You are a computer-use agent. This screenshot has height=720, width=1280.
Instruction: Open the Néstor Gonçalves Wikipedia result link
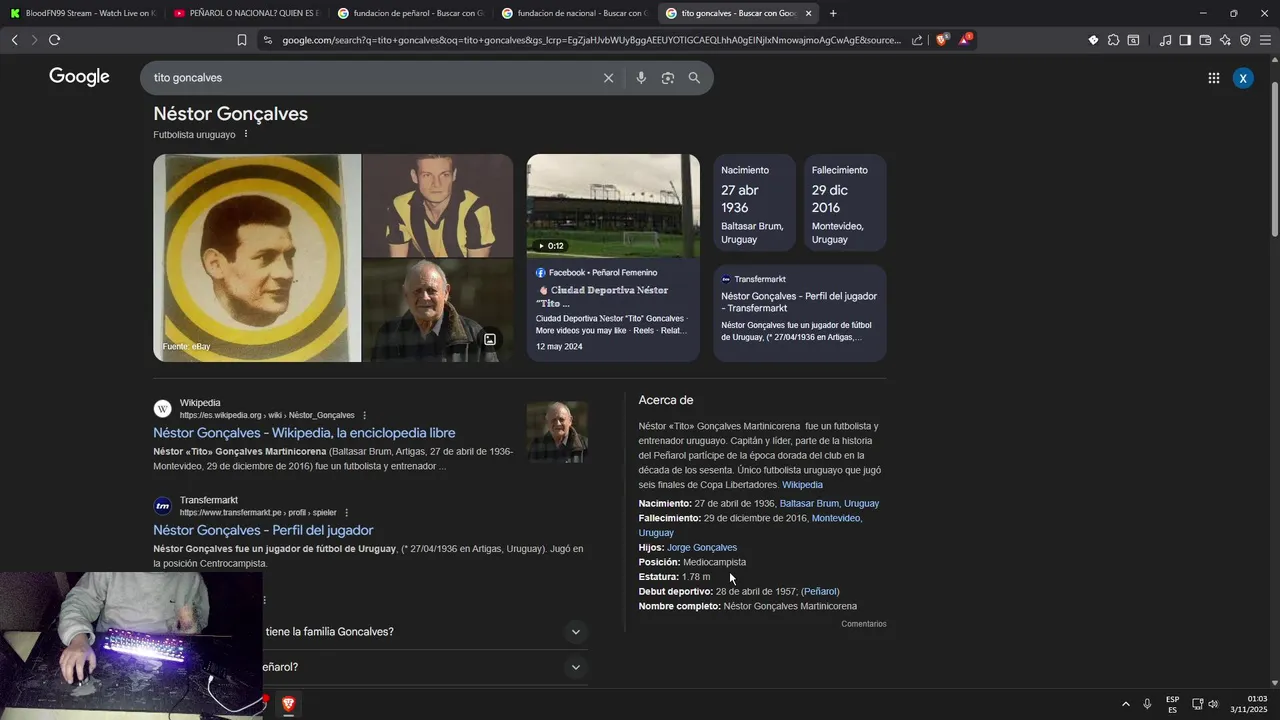tap(304, 433)
